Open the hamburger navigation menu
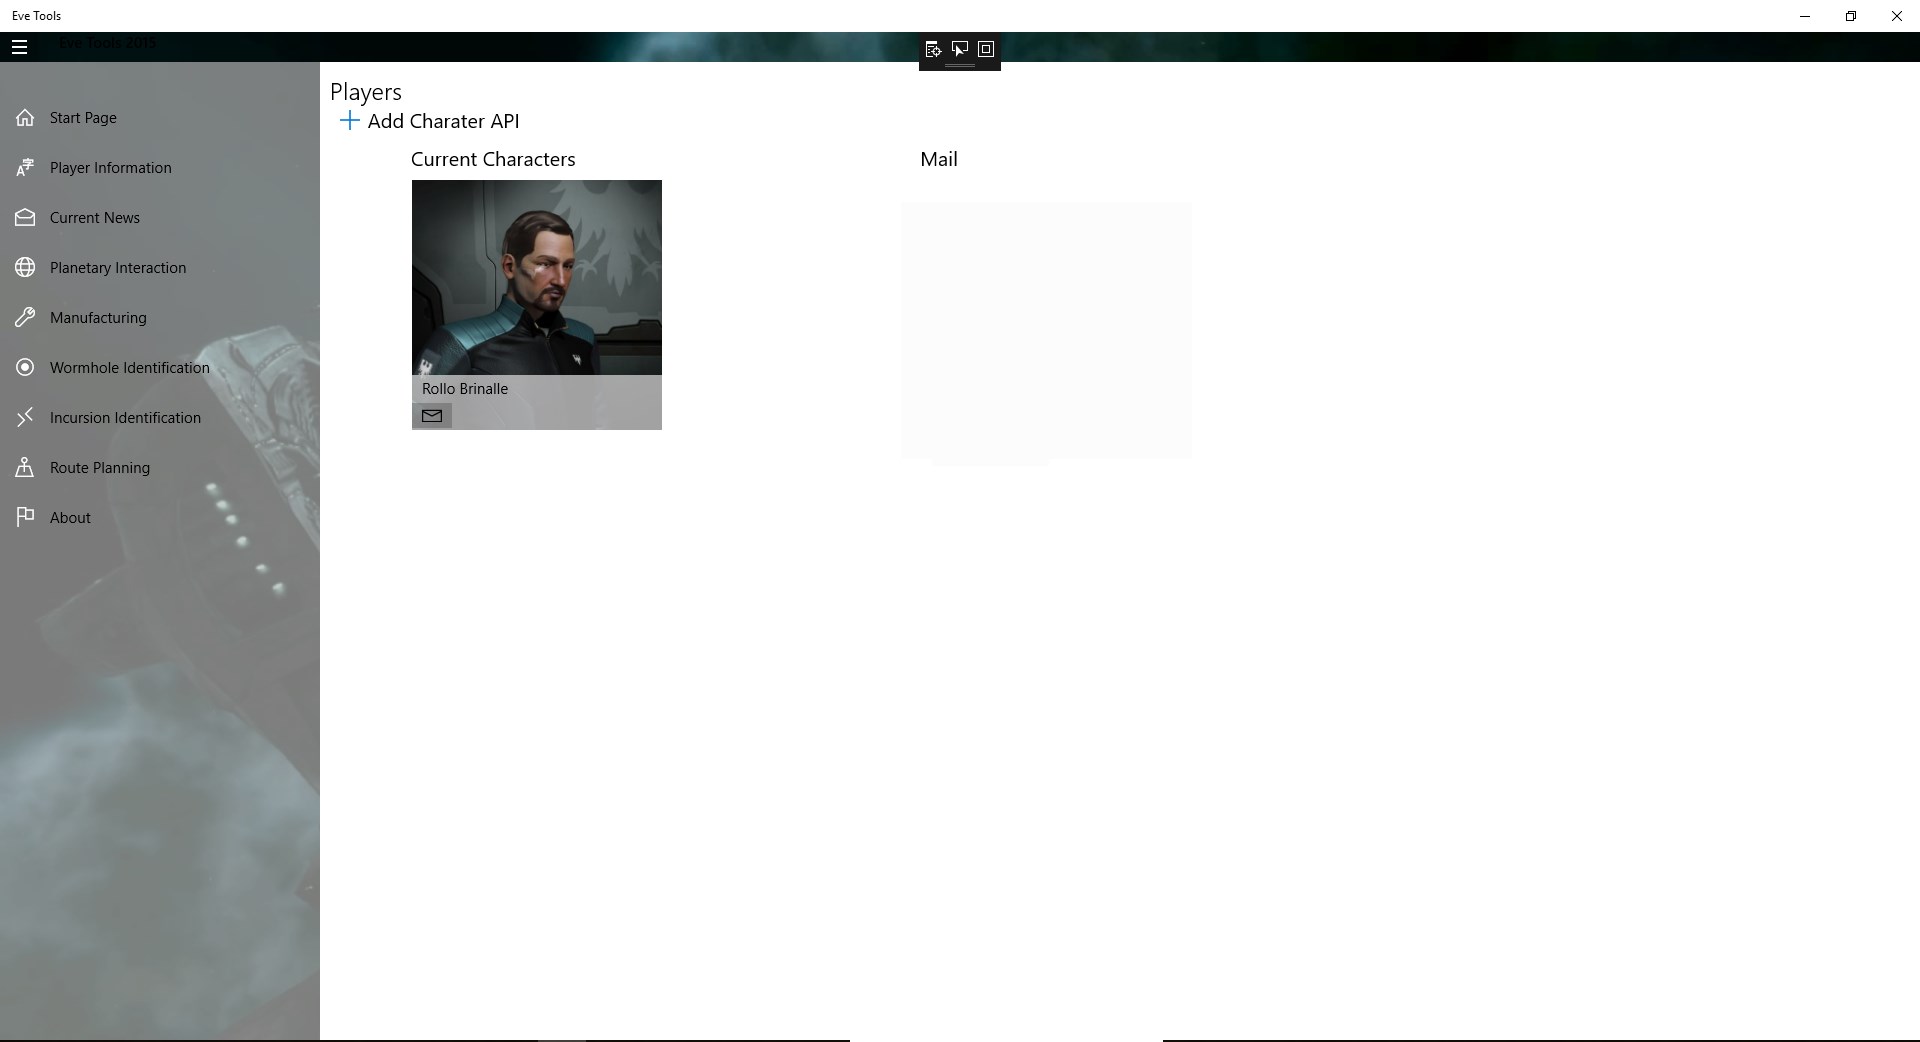Viewport: 1920px width, 1042px height. pos(20,47)
